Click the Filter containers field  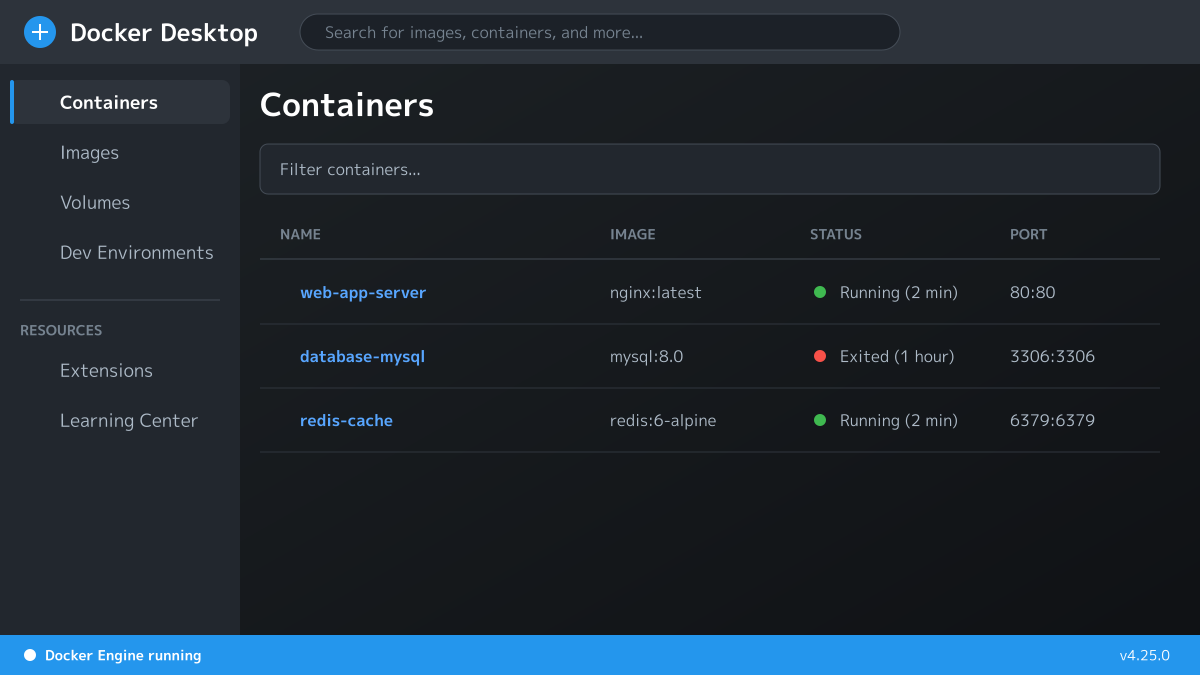710,169
